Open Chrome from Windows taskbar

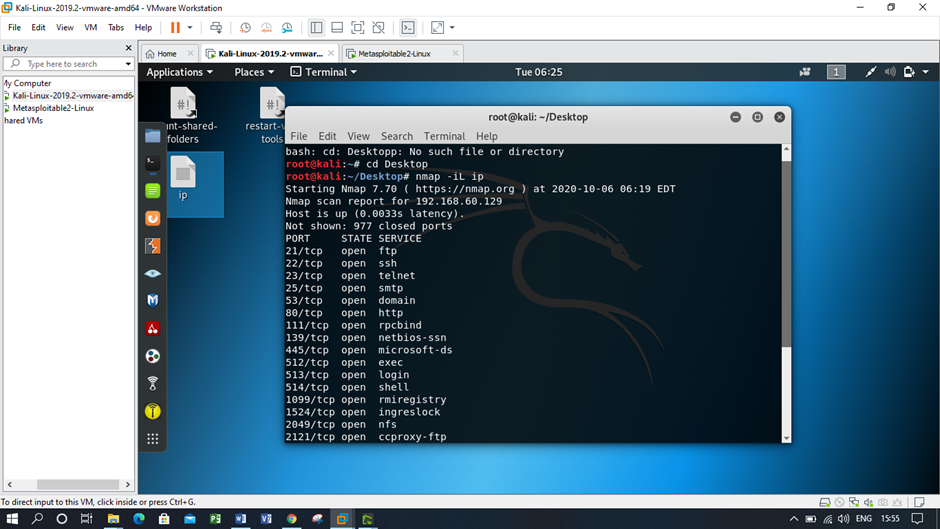(x=292, y=519)
